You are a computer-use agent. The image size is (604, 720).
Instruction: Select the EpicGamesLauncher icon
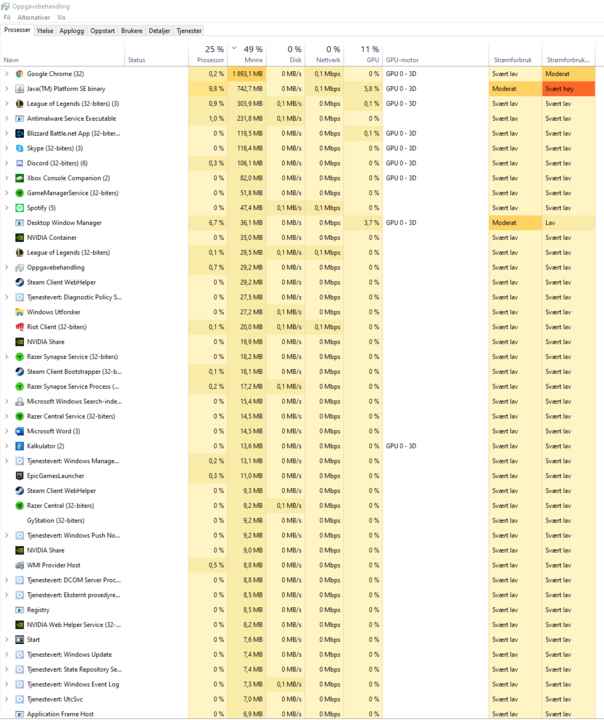(x=19, y=476)
